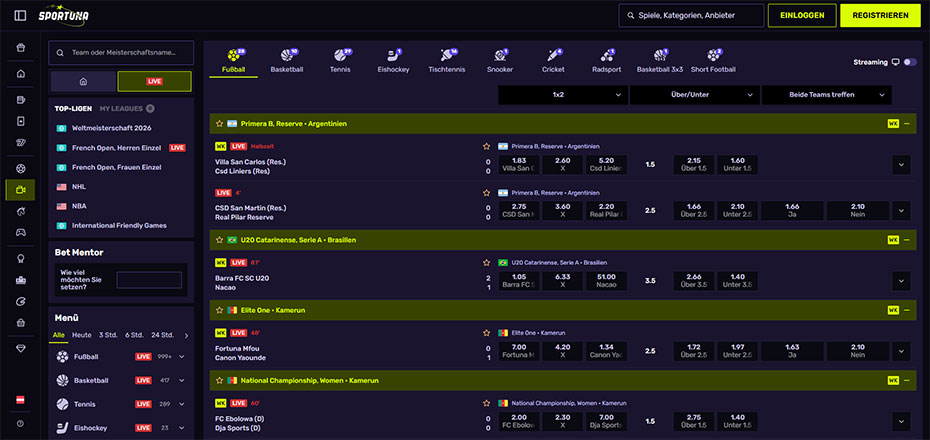Bet 1.83 on Villa San Carlos win
930x440 pixels.
click(x=519, y=165)
